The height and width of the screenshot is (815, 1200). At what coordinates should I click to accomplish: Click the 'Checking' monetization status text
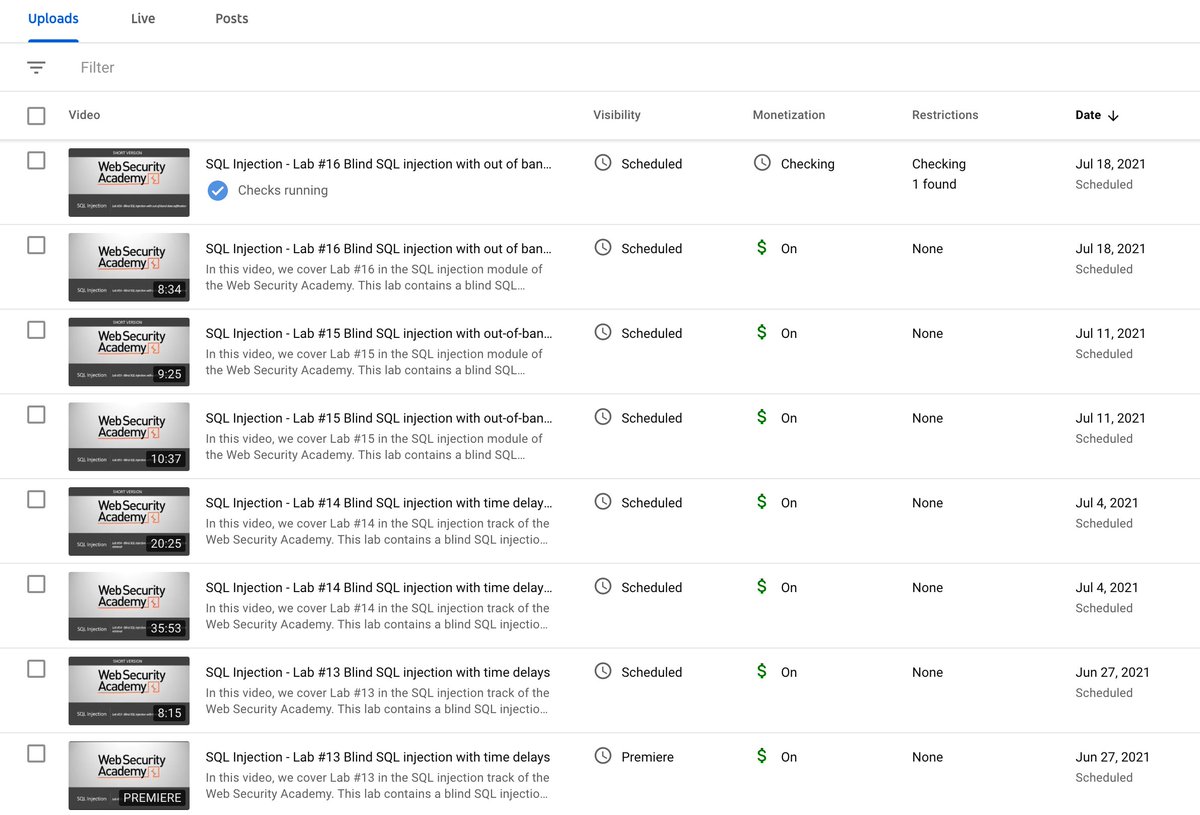click(807, 164)
